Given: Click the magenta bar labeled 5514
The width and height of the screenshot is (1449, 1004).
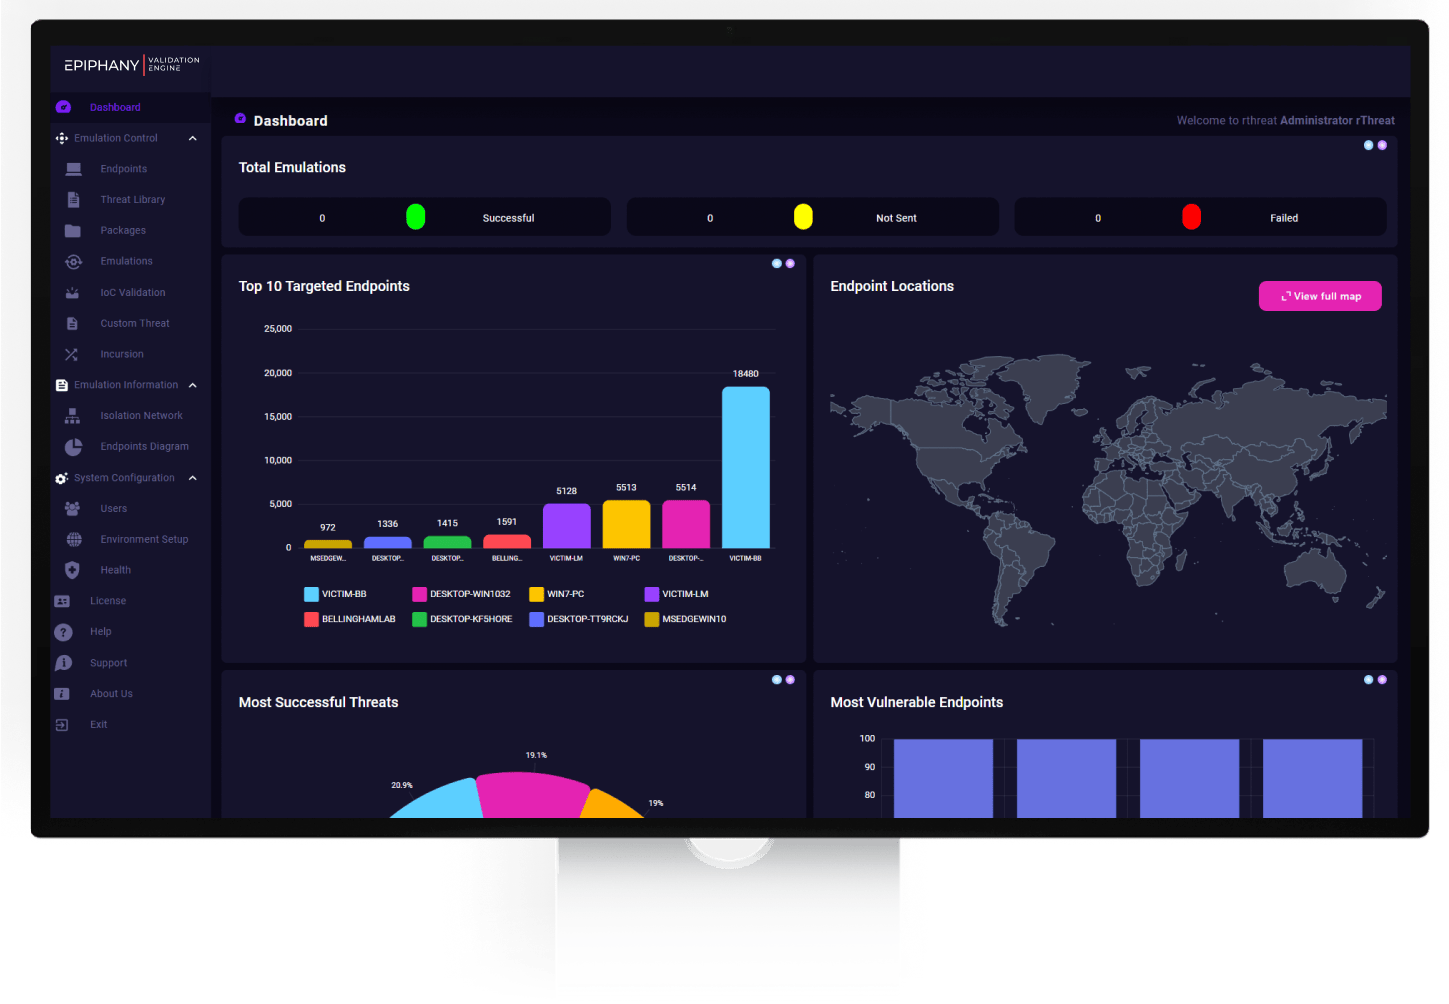Looking at the screenshot, I should tap(686, 524).
